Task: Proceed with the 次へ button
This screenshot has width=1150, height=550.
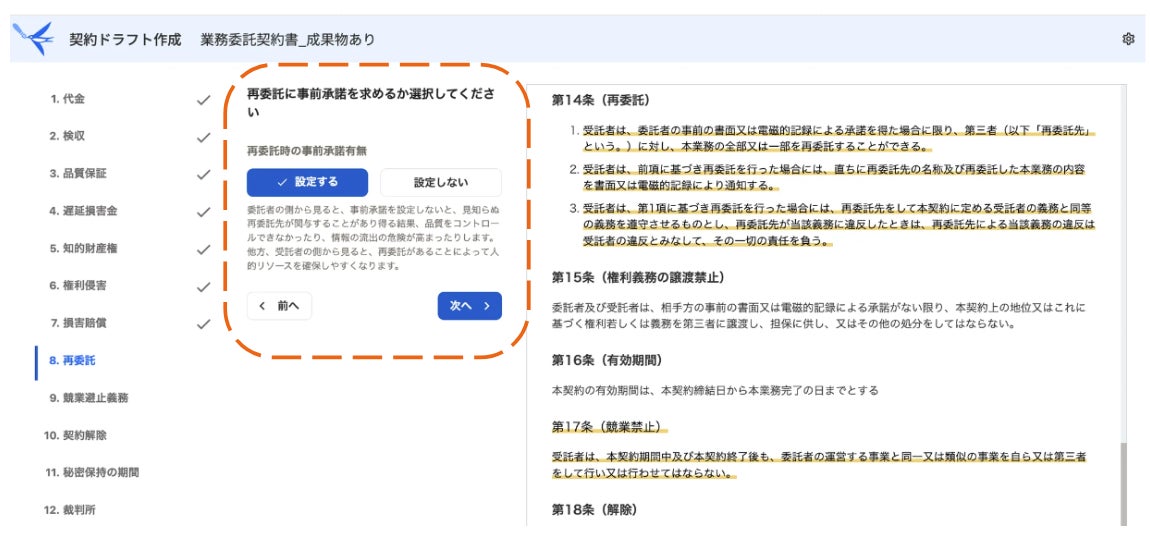Action: pyautogui.click(x=469, y=306)
